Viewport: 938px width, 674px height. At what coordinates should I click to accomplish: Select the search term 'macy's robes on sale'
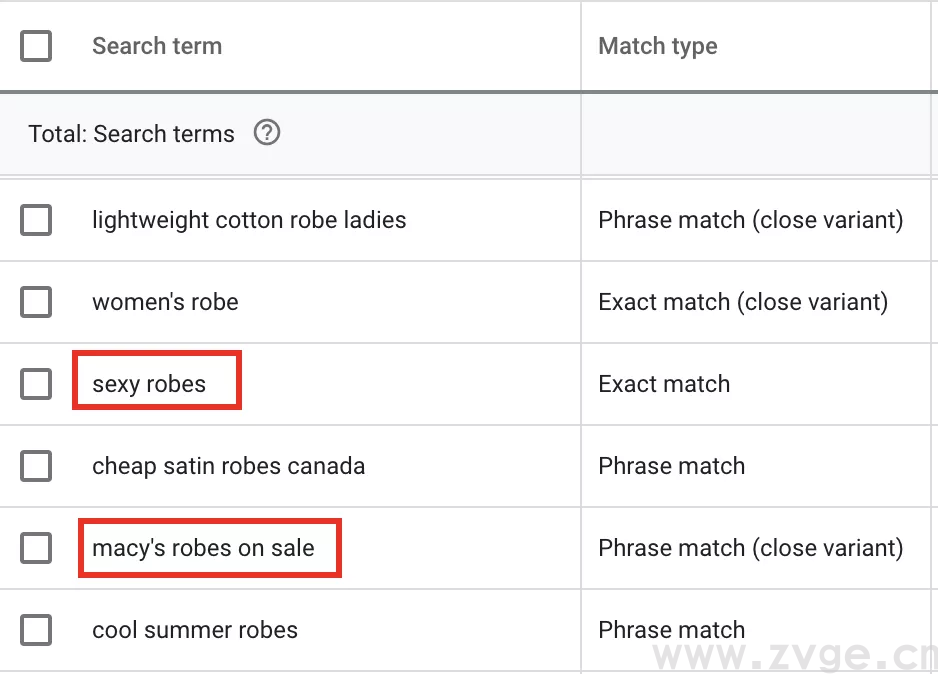point(203,547)
